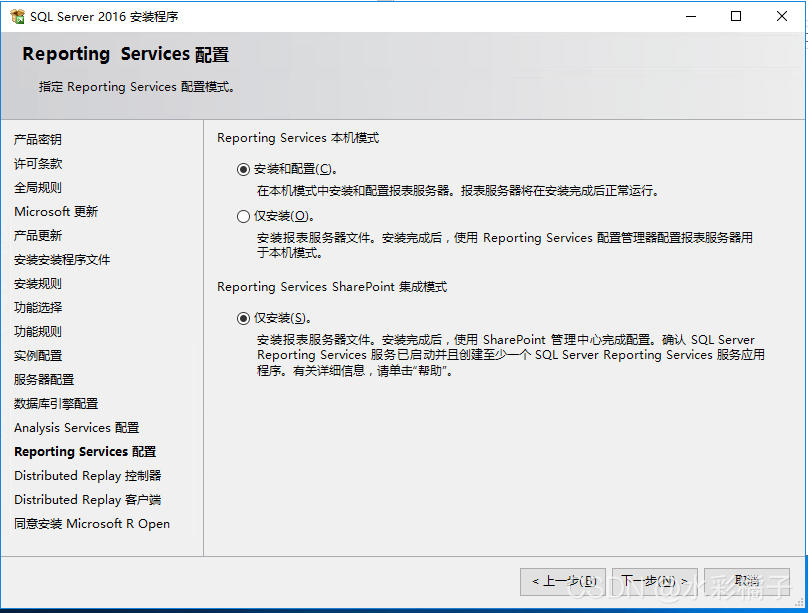
Task: Select the 许可条款 step in the sidebar
Action: [x=38, y=164]
